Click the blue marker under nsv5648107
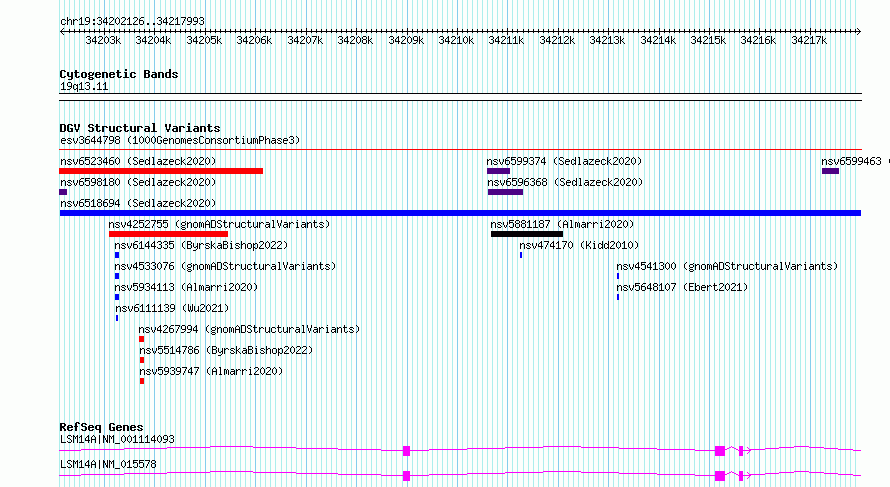Image resolution: width=890 pixels, height=487 pixels. (x=618, y=297)
